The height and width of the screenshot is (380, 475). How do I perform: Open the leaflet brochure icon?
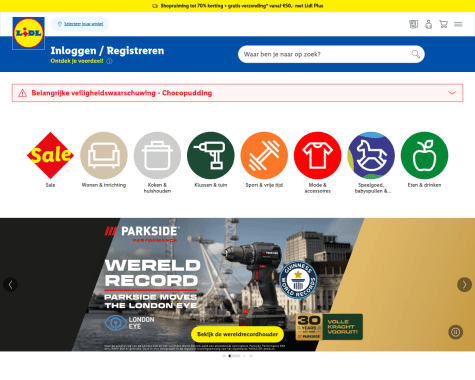coord(413,24)
